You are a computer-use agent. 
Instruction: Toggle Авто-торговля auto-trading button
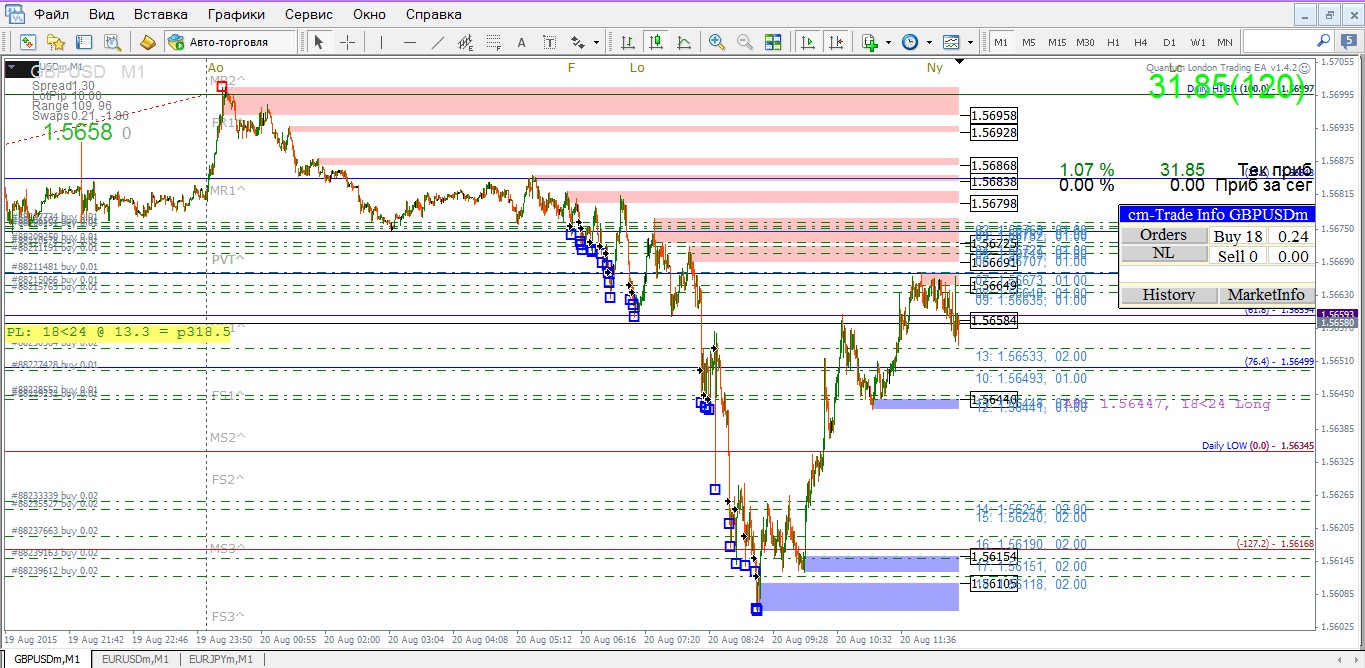[x=231, y=42]
